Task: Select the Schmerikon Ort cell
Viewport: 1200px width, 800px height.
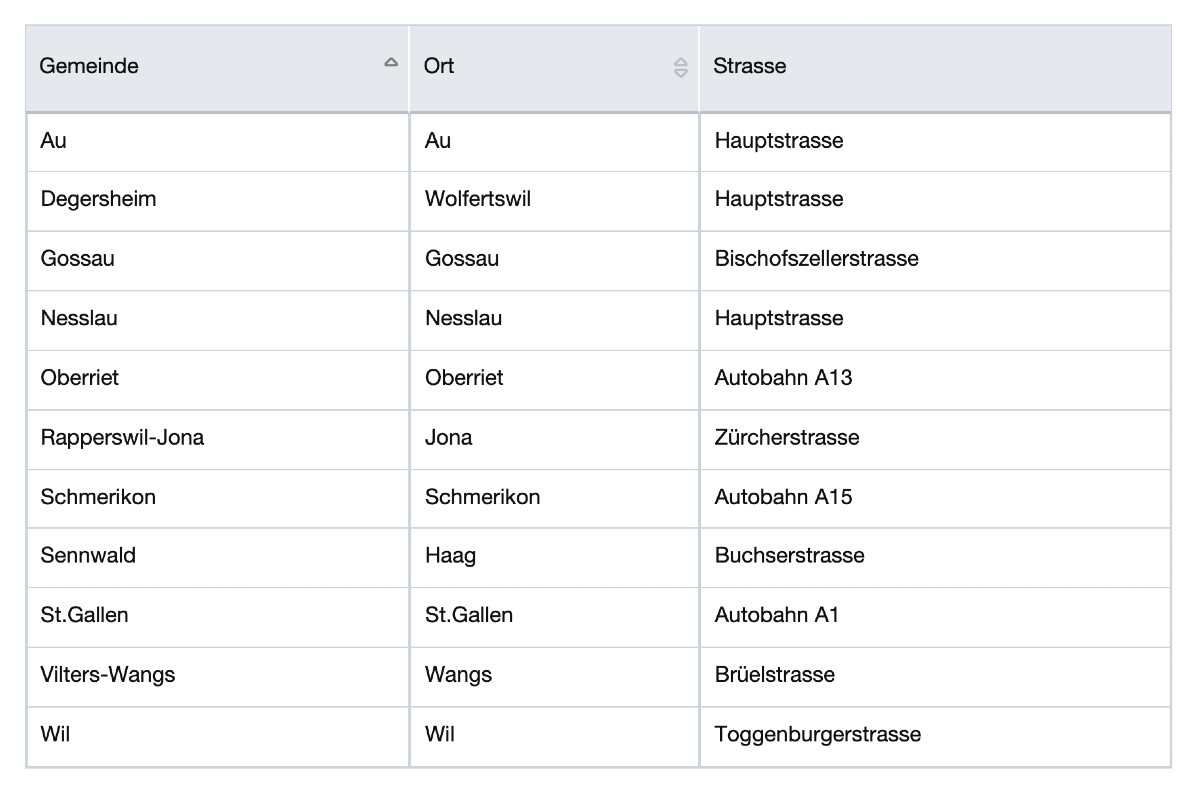Action: coord(482,497)
